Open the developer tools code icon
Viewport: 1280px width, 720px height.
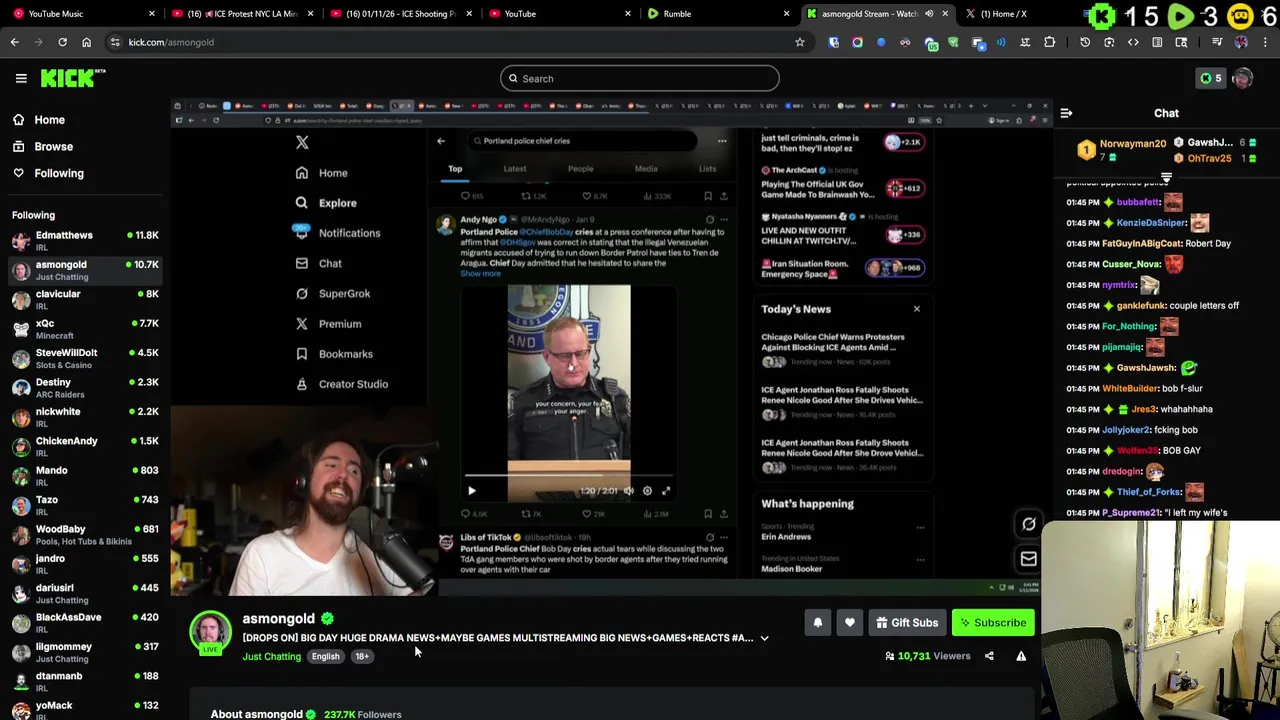(1133, 42)
